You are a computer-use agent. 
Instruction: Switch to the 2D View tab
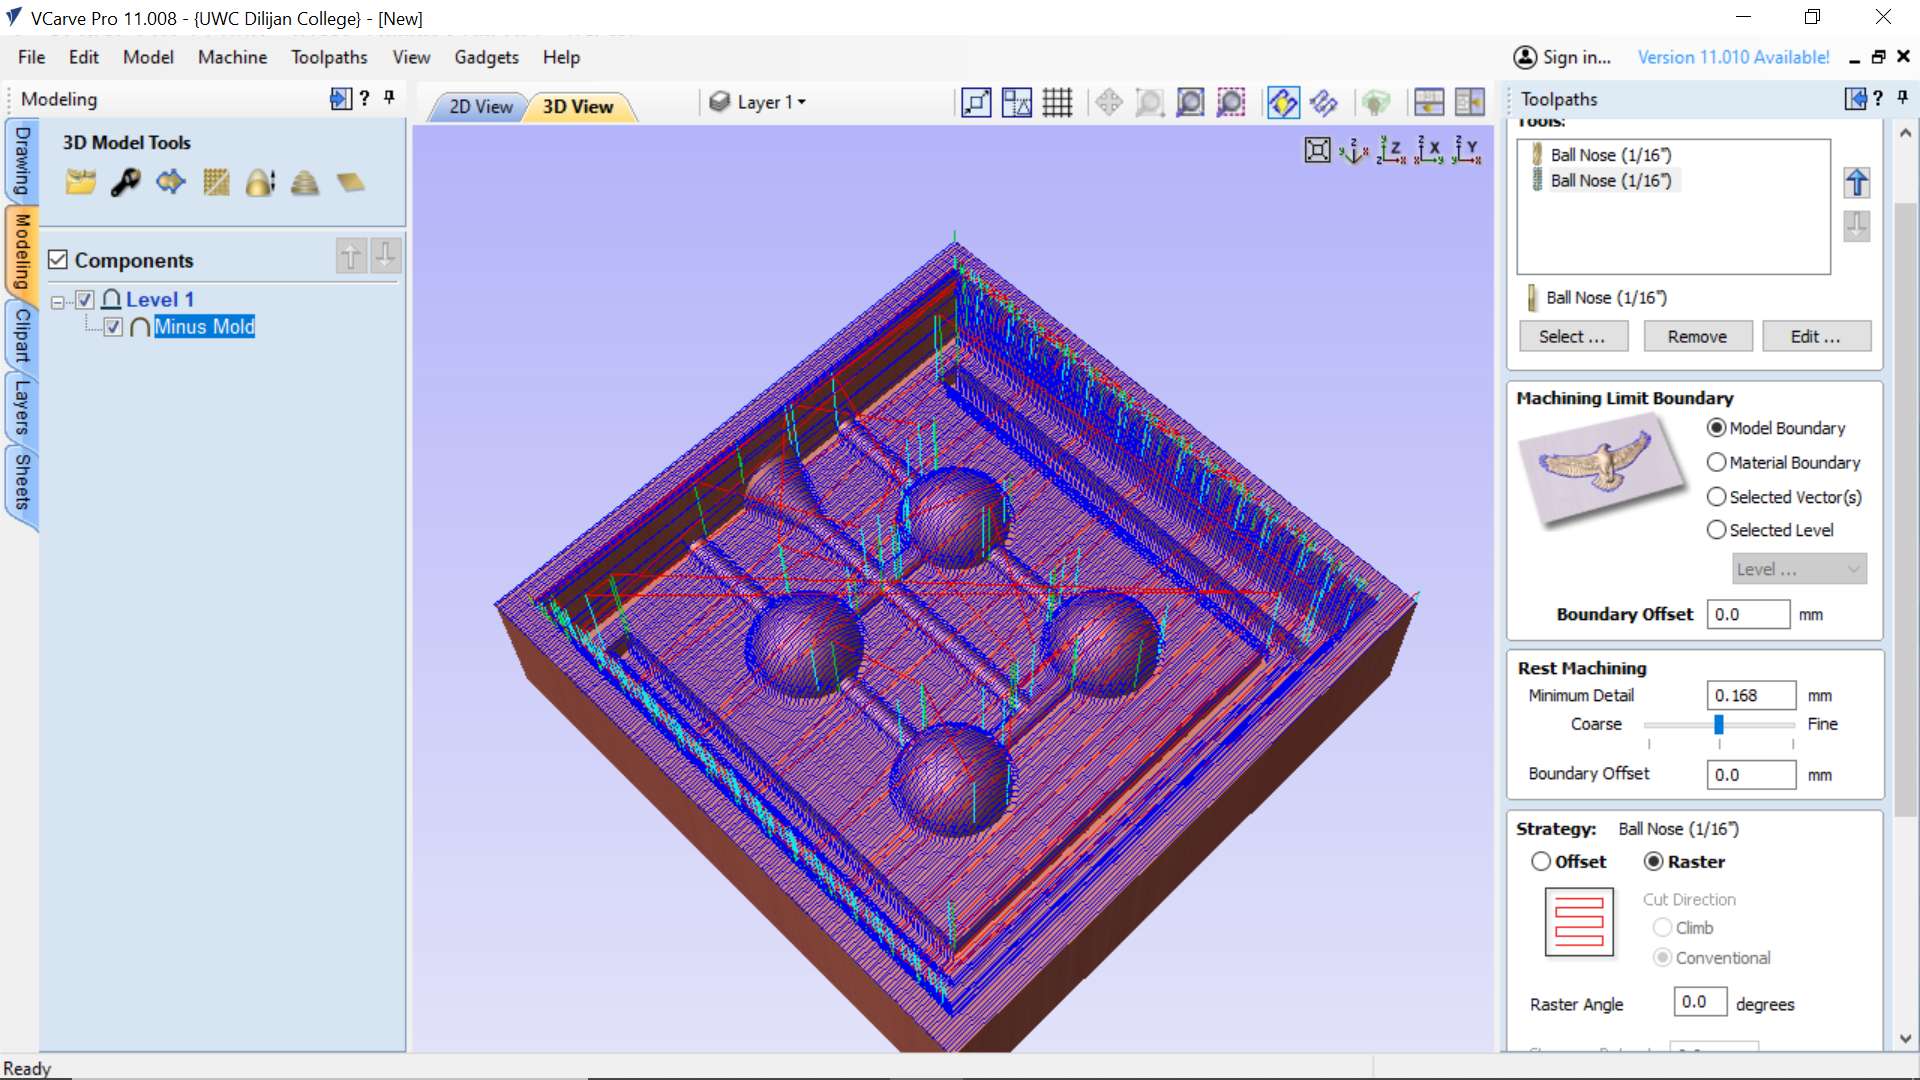point(479,106)
